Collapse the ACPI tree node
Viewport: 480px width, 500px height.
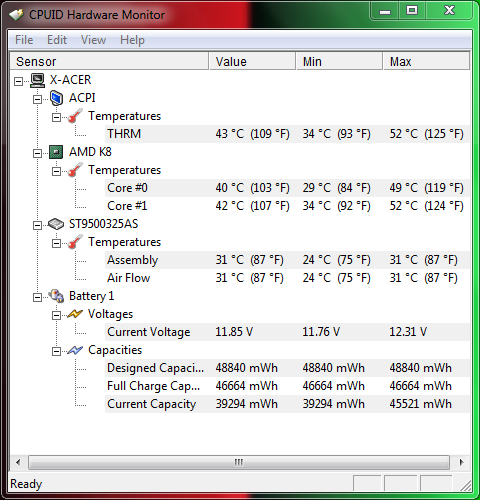[x=37, y=99]
